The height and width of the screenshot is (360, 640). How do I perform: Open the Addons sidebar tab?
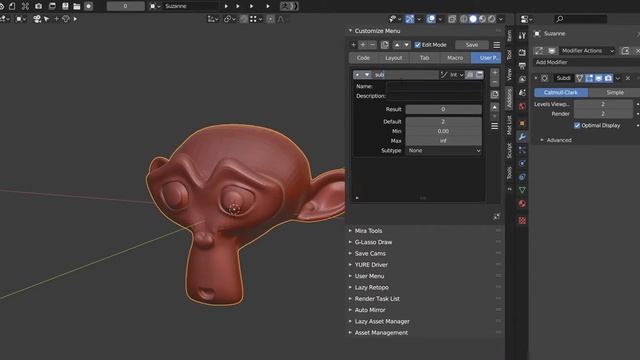[x=509, y=98]
